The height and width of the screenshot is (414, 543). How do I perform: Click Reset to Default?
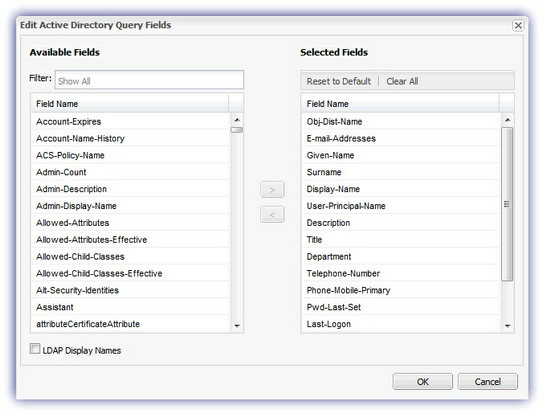coord(339,81)
